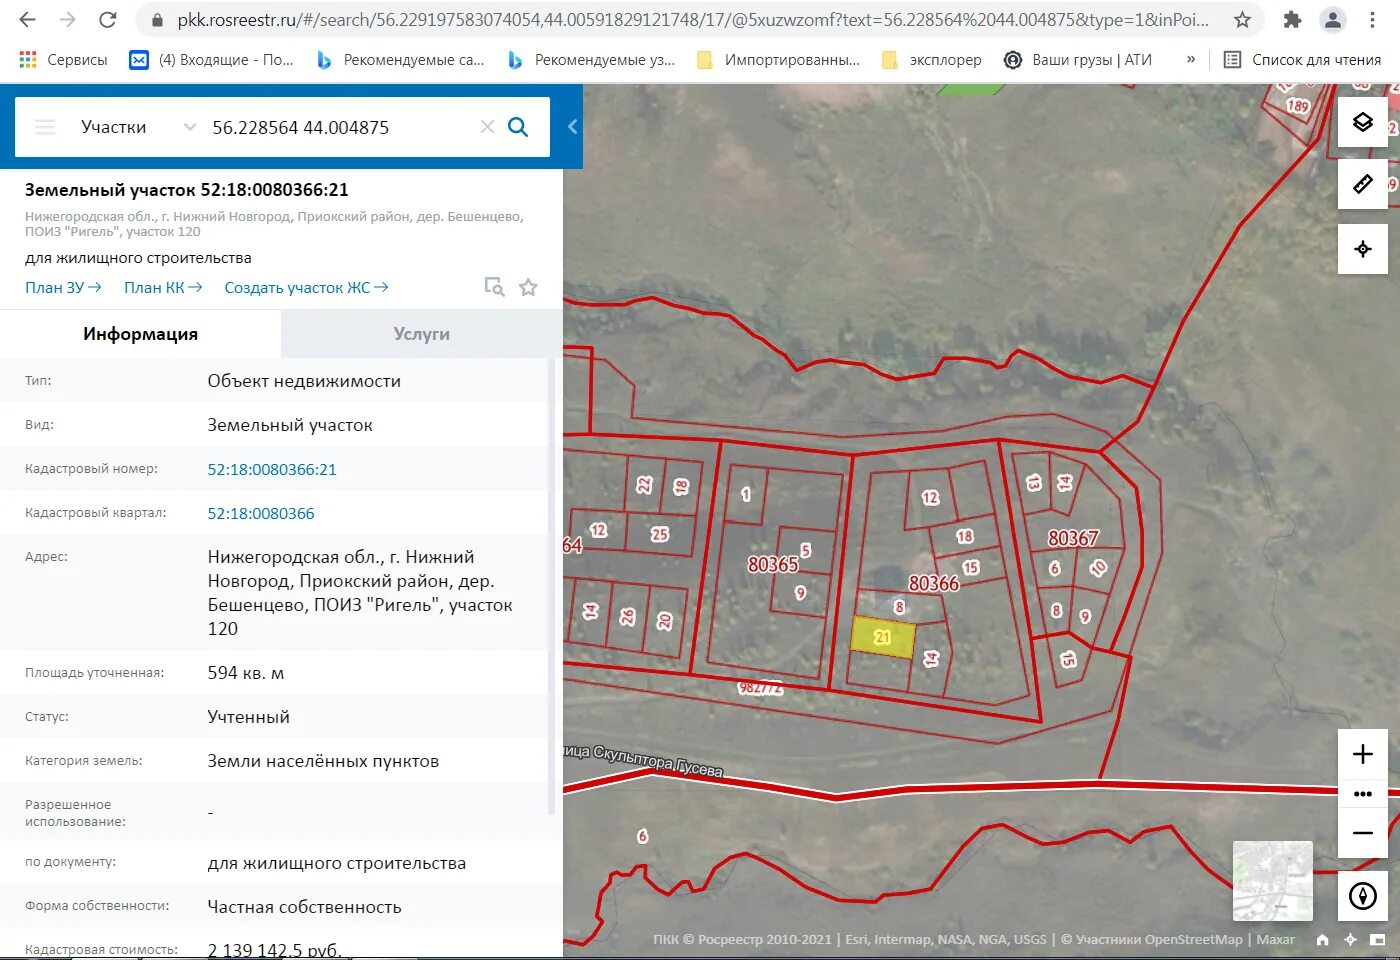
Task: Clear the search field with the X
Action: coord(487,127)
